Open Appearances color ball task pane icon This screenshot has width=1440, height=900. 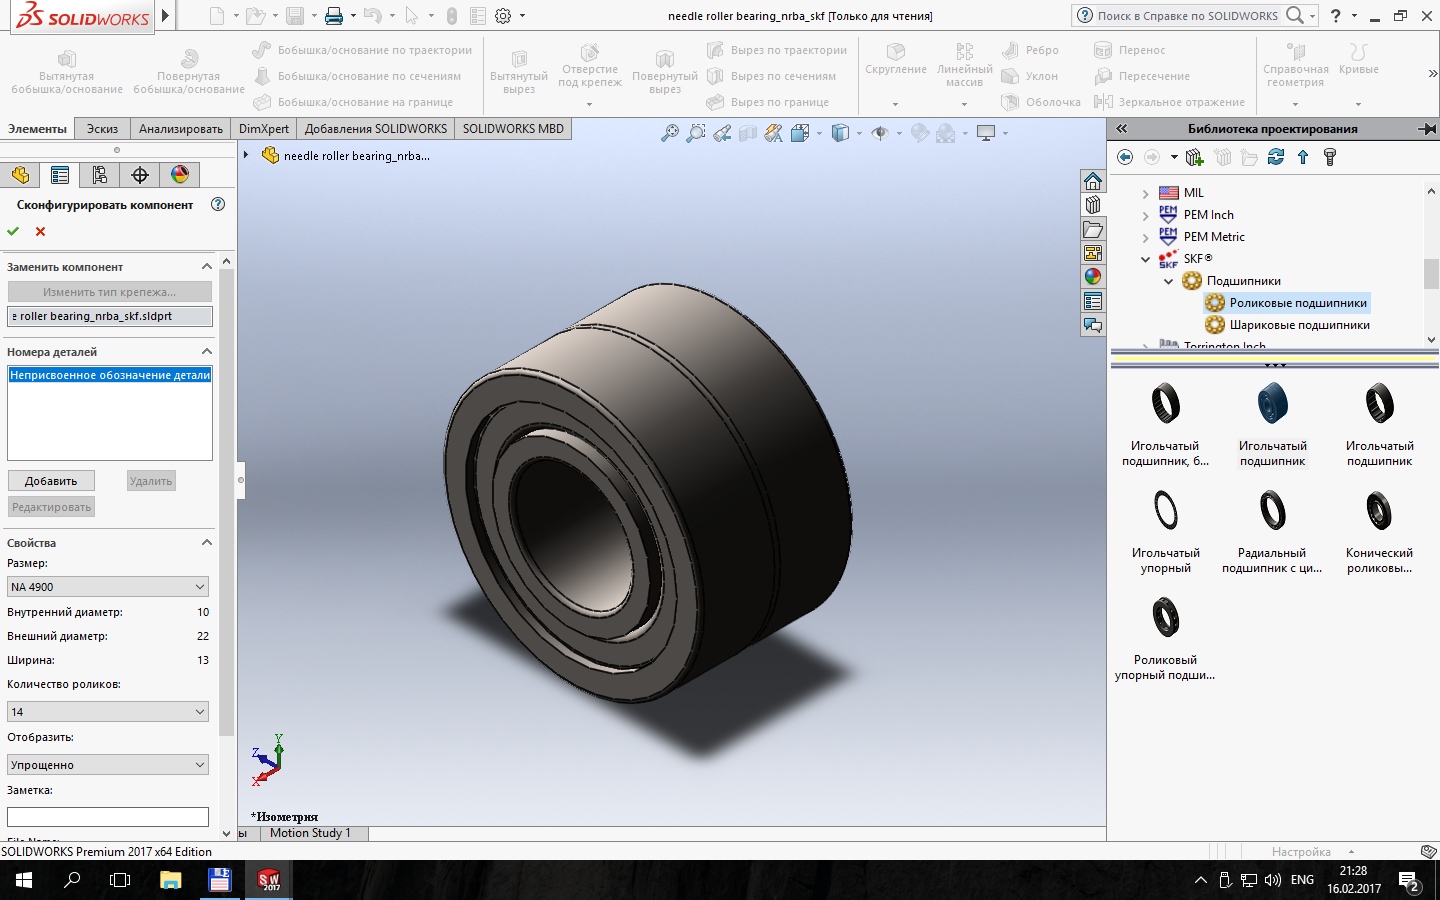1093,277
